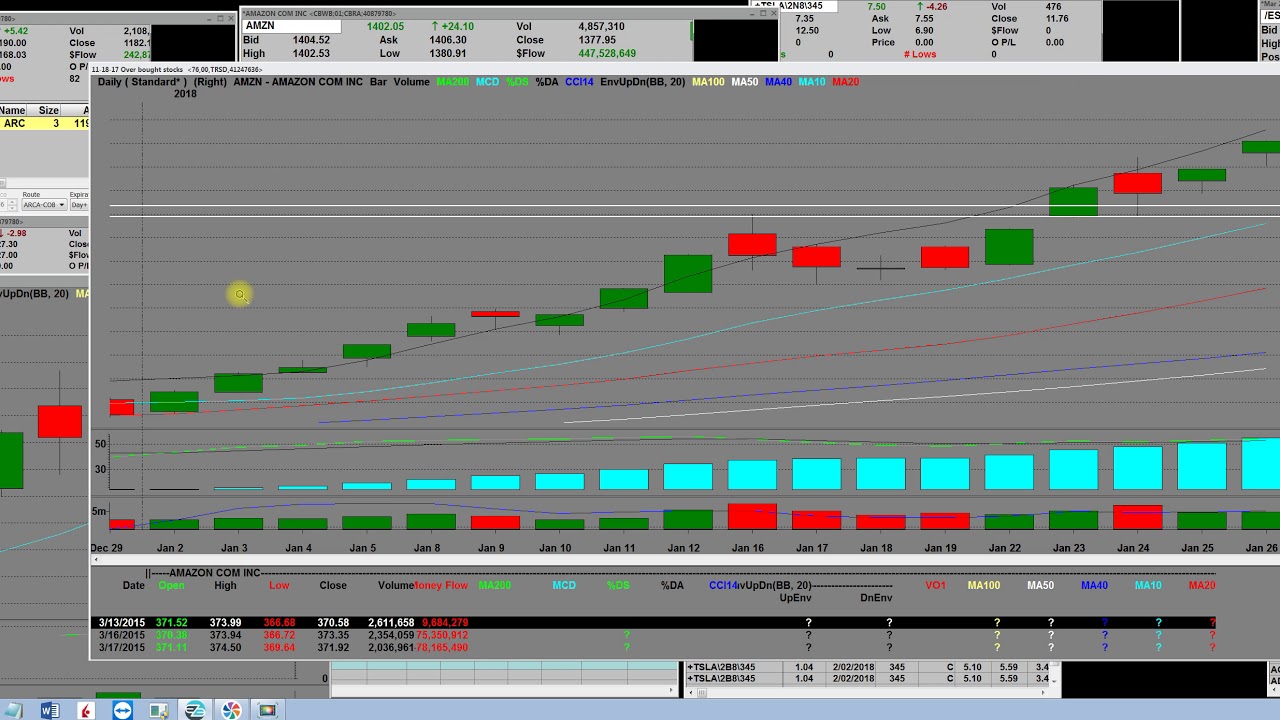Click the horizontal scrollbar below data table
The width and height of the screenshot is (1280, 720).
coord(503,690)
